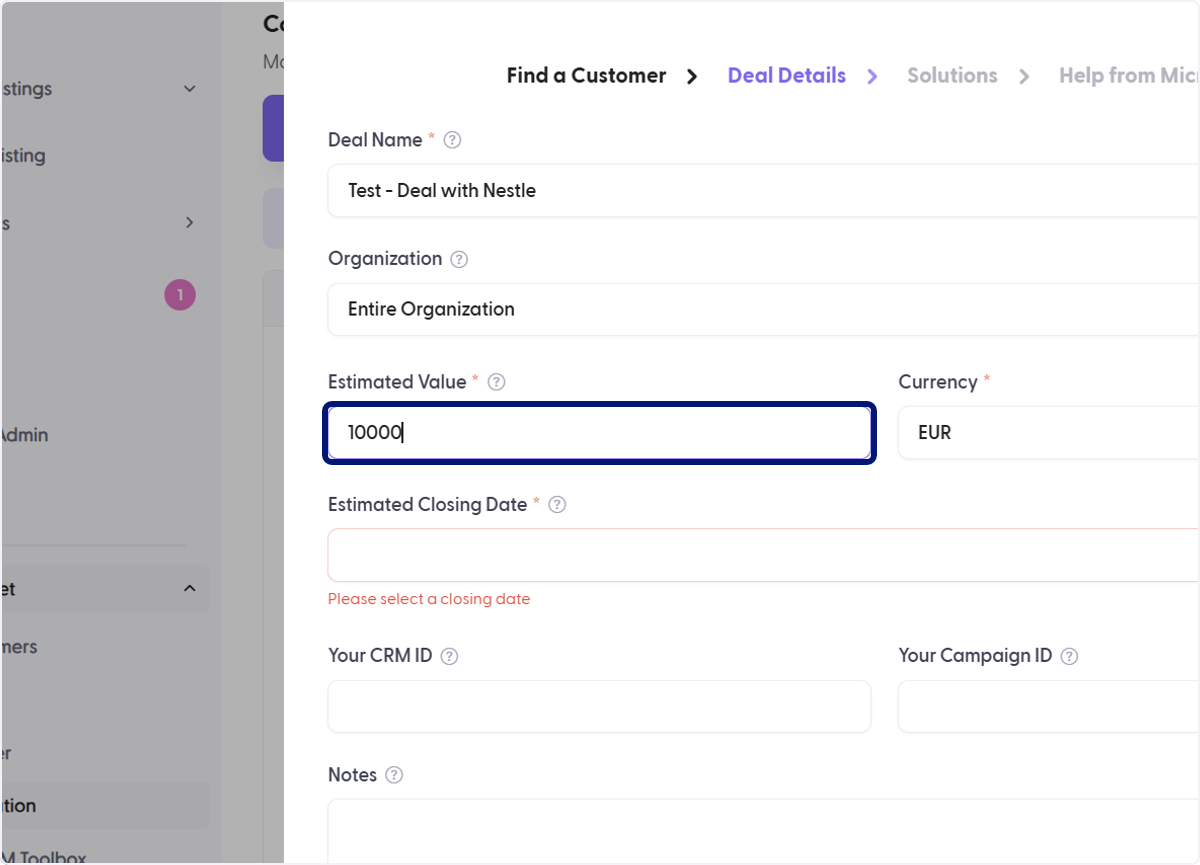Click inside the Notes text area
1200x865 pixels.
[x=764, y=831]
